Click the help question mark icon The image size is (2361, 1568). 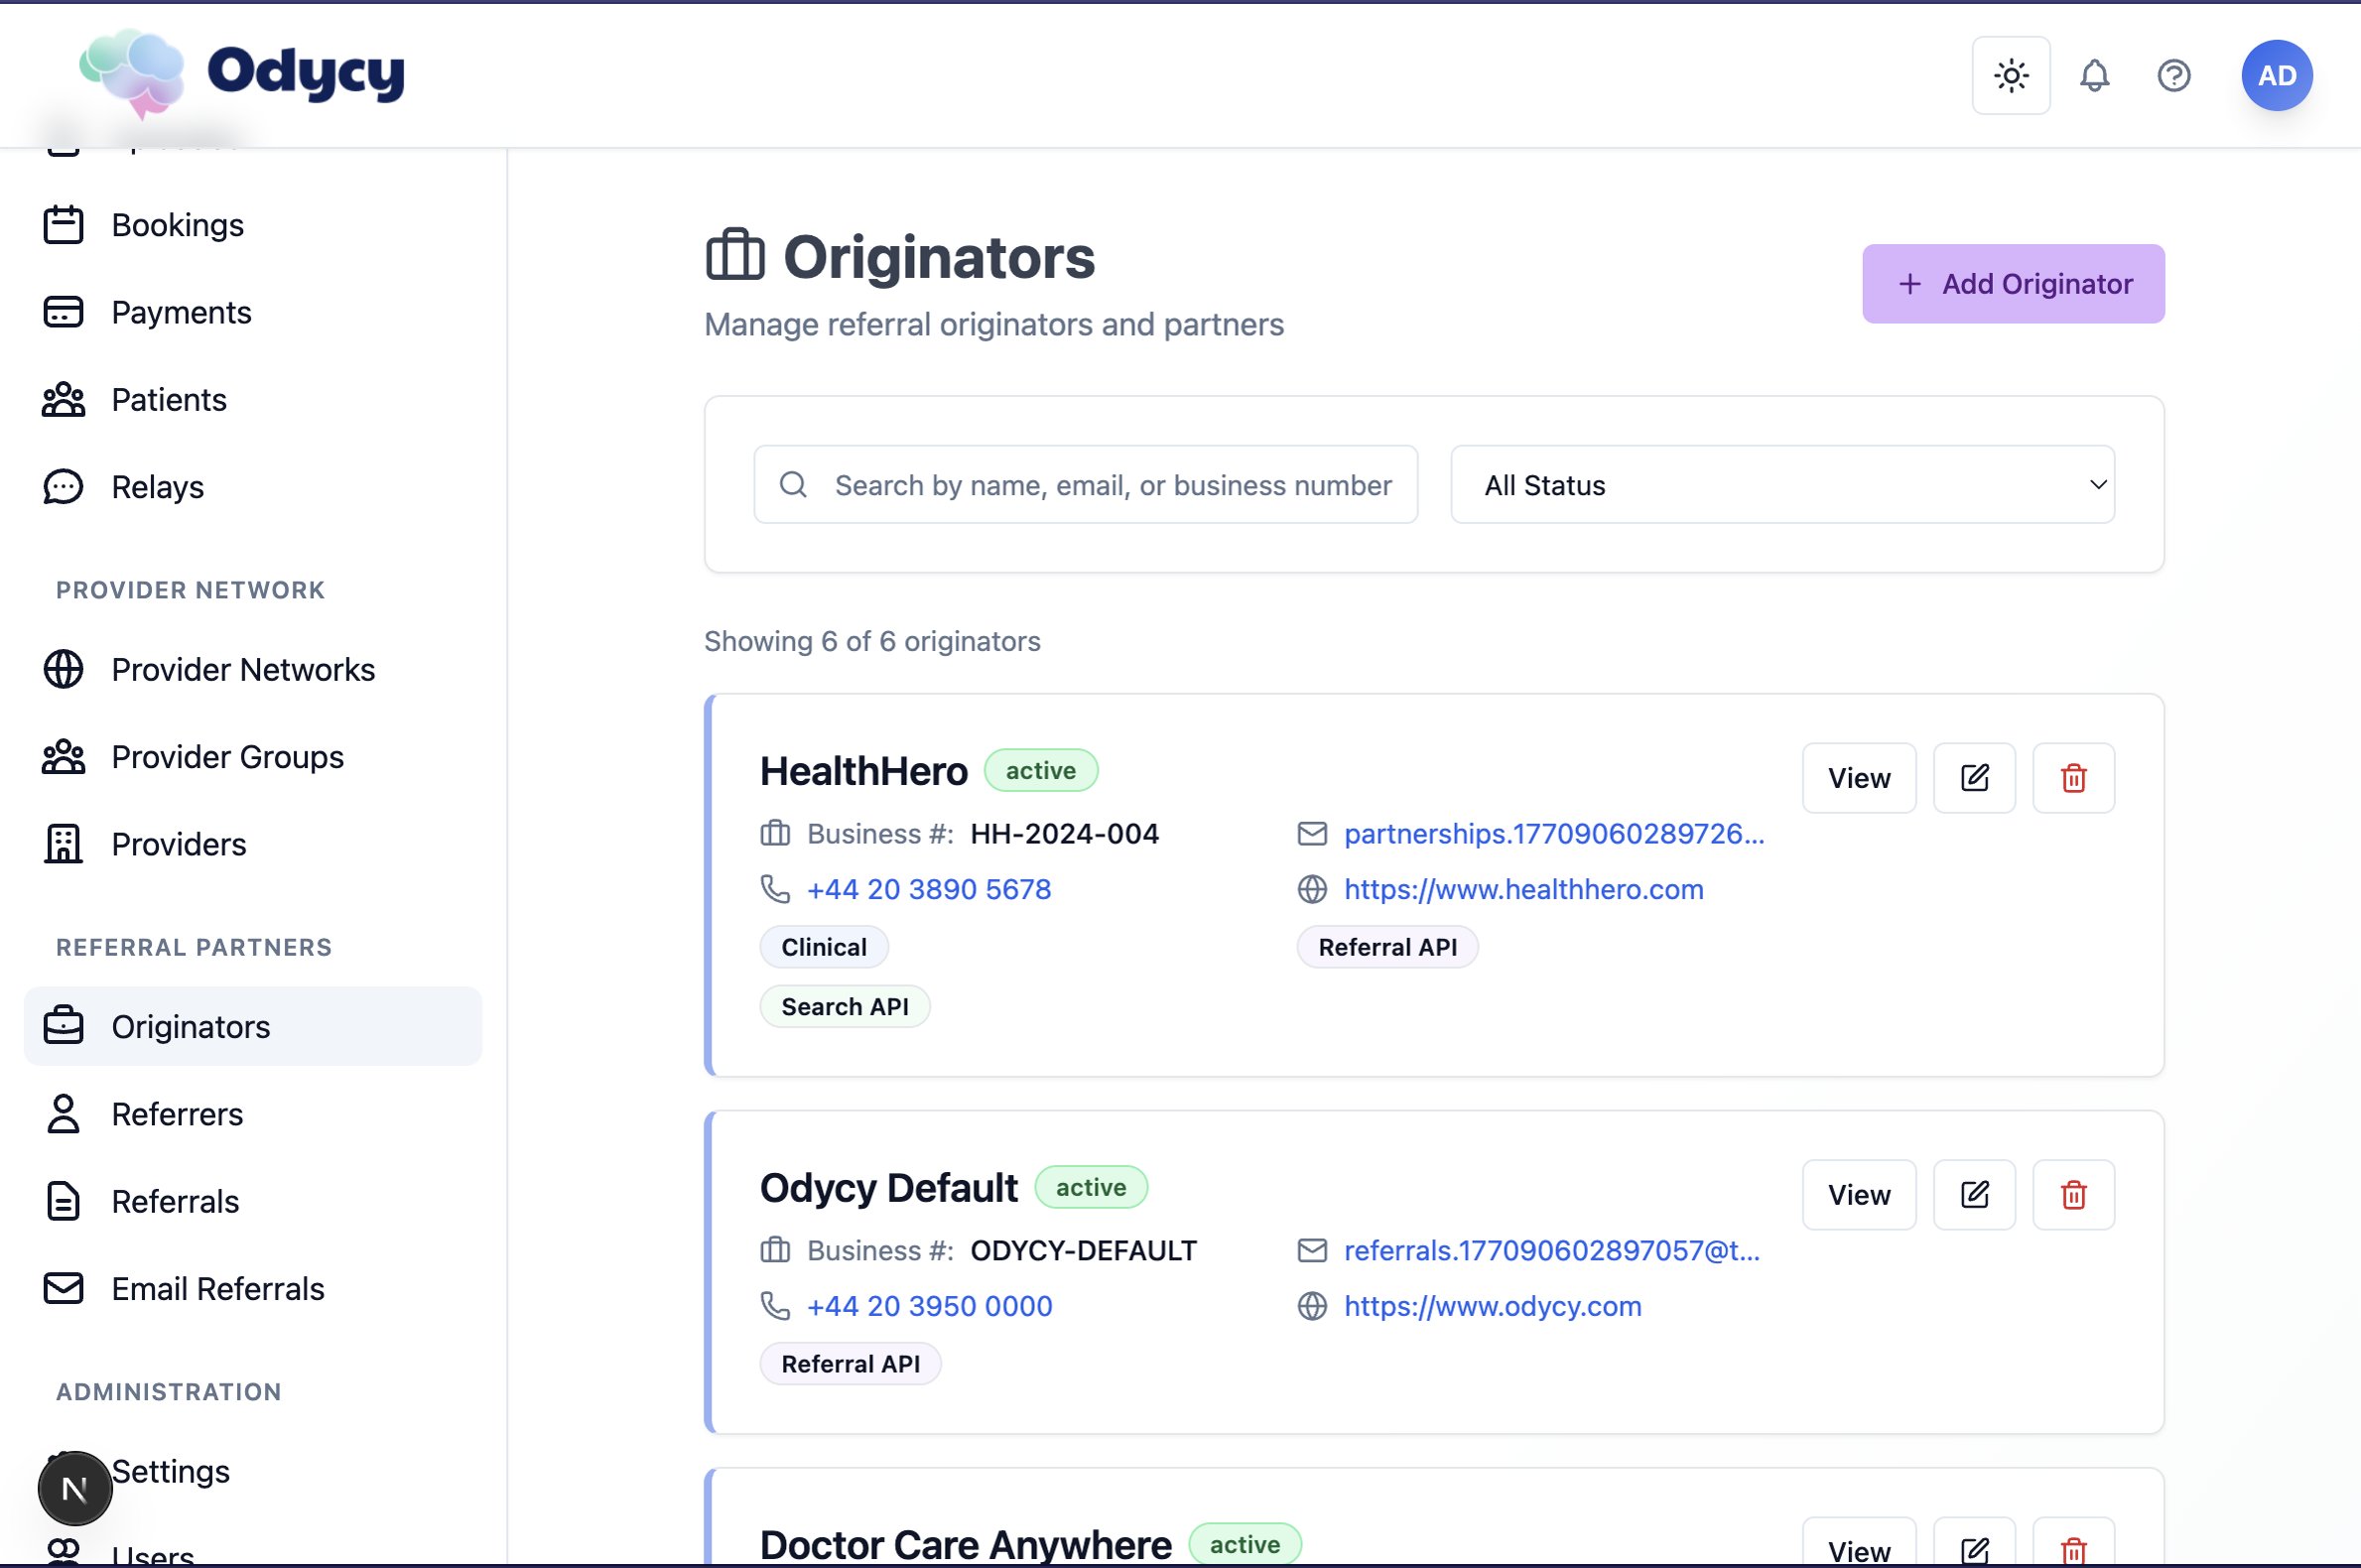(2173, 76)
